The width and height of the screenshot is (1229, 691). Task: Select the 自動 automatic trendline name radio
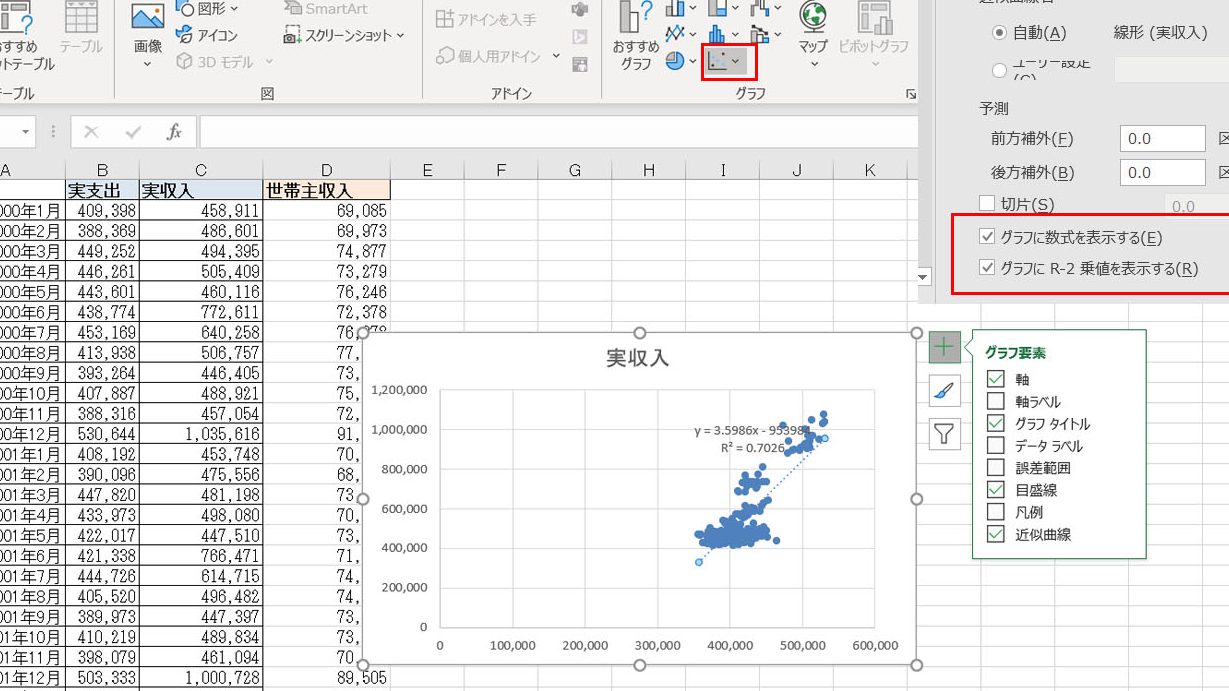click(999, 33)
